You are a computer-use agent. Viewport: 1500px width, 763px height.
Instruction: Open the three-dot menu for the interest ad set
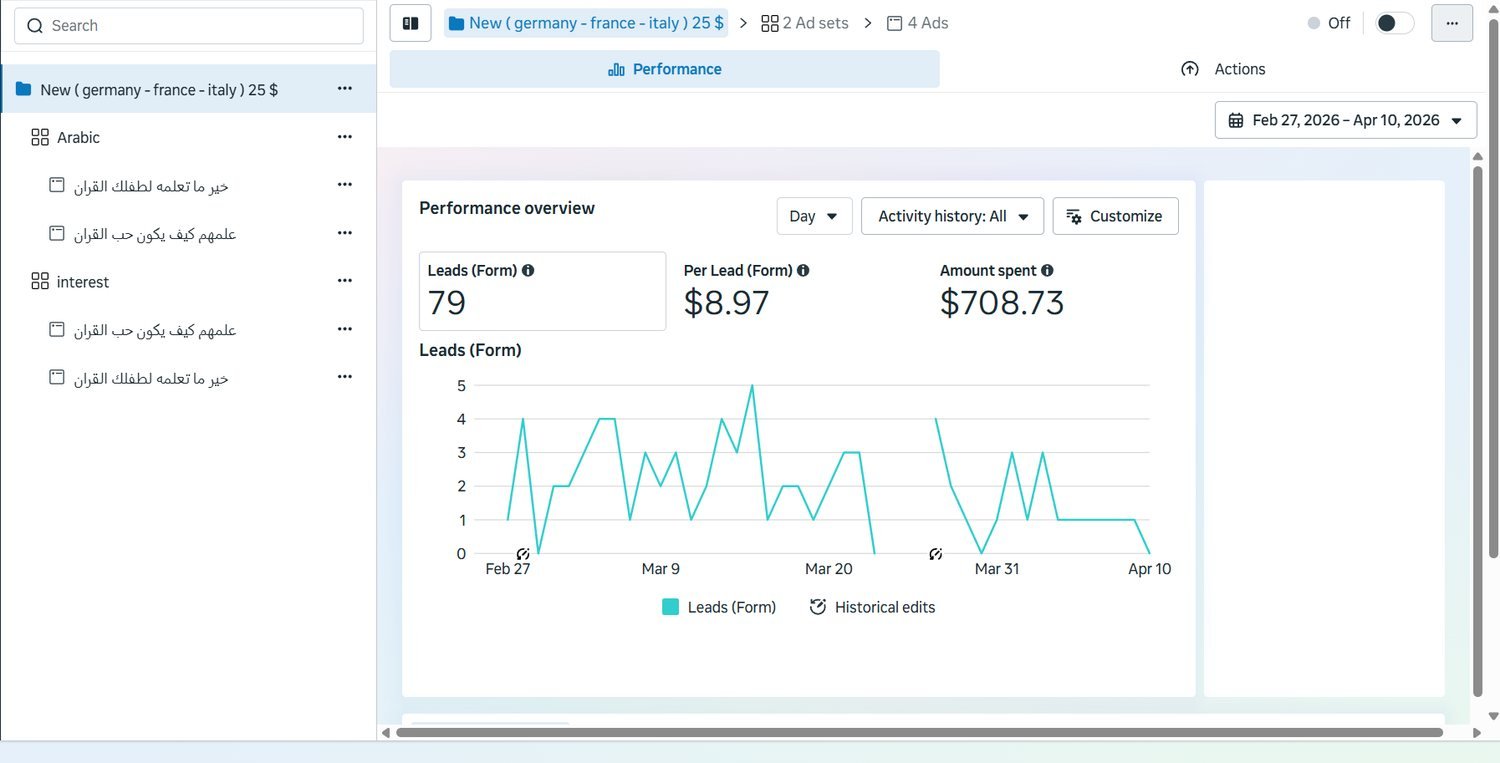click(x=345, y=281)
